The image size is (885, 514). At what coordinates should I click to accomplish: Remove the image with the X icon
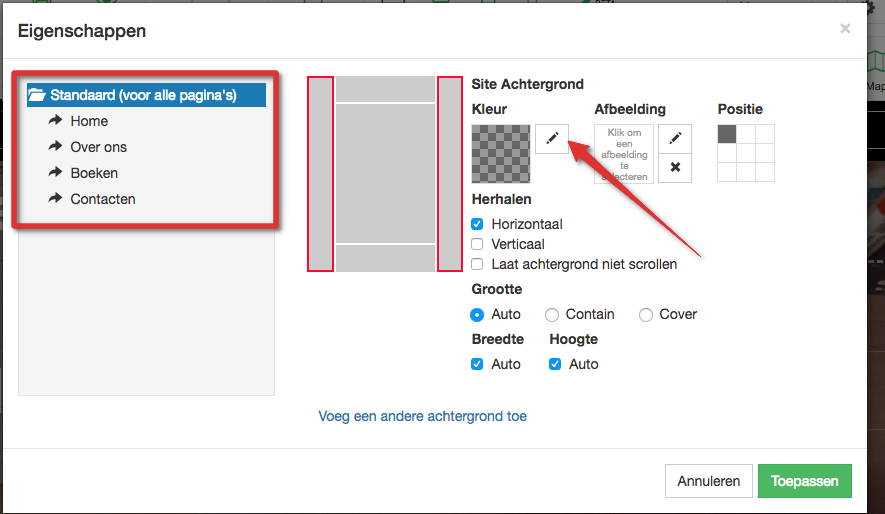tap(675, 167)
